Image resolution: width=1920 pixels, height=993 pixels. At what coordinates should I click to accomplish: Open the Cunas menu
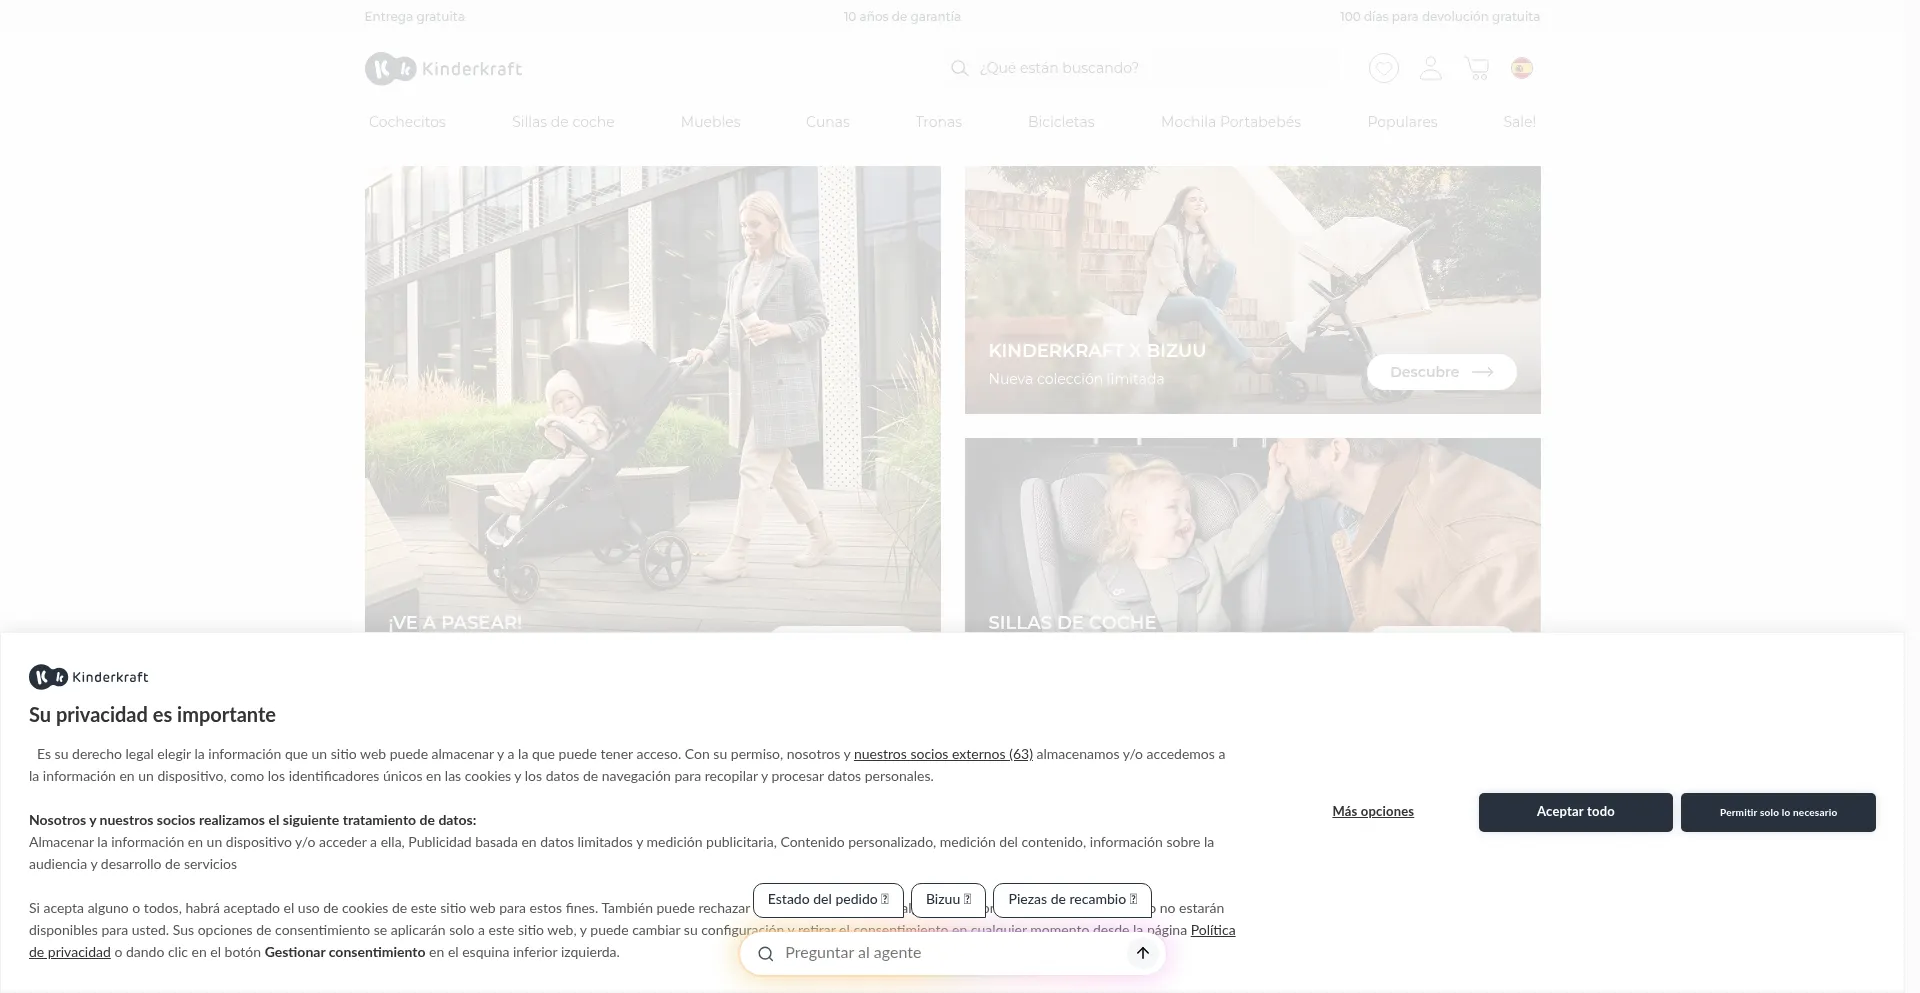828,122
